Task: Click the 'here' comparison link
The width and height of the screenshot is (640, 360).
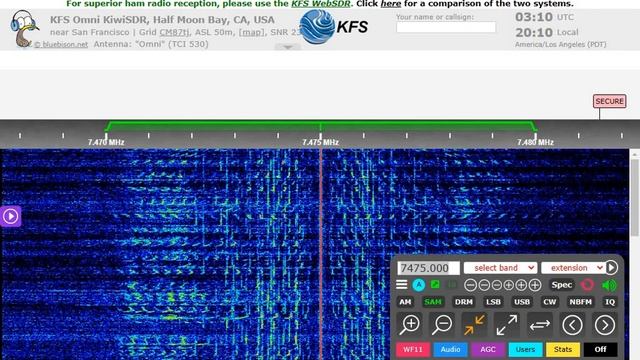Action: point(391,4)
